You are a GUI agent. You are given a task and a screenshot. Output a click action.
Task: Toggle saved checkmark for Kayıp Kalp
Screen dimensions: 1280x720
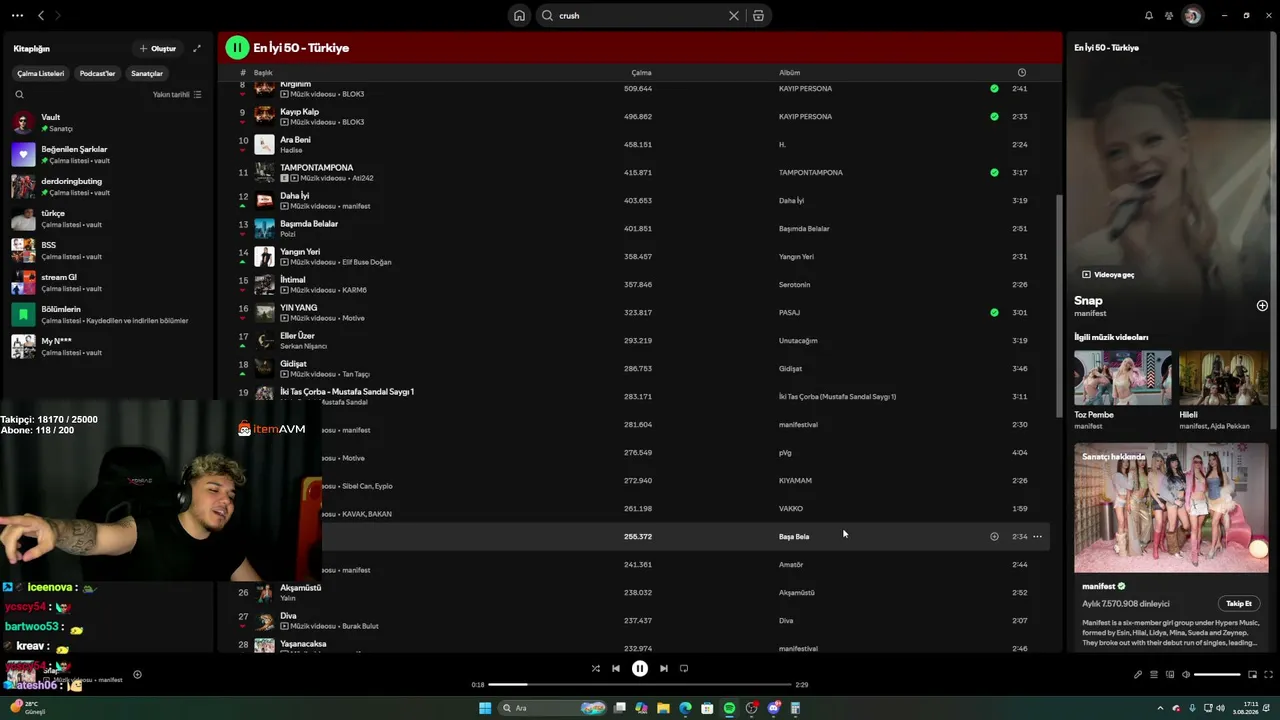tap(994, 116)
